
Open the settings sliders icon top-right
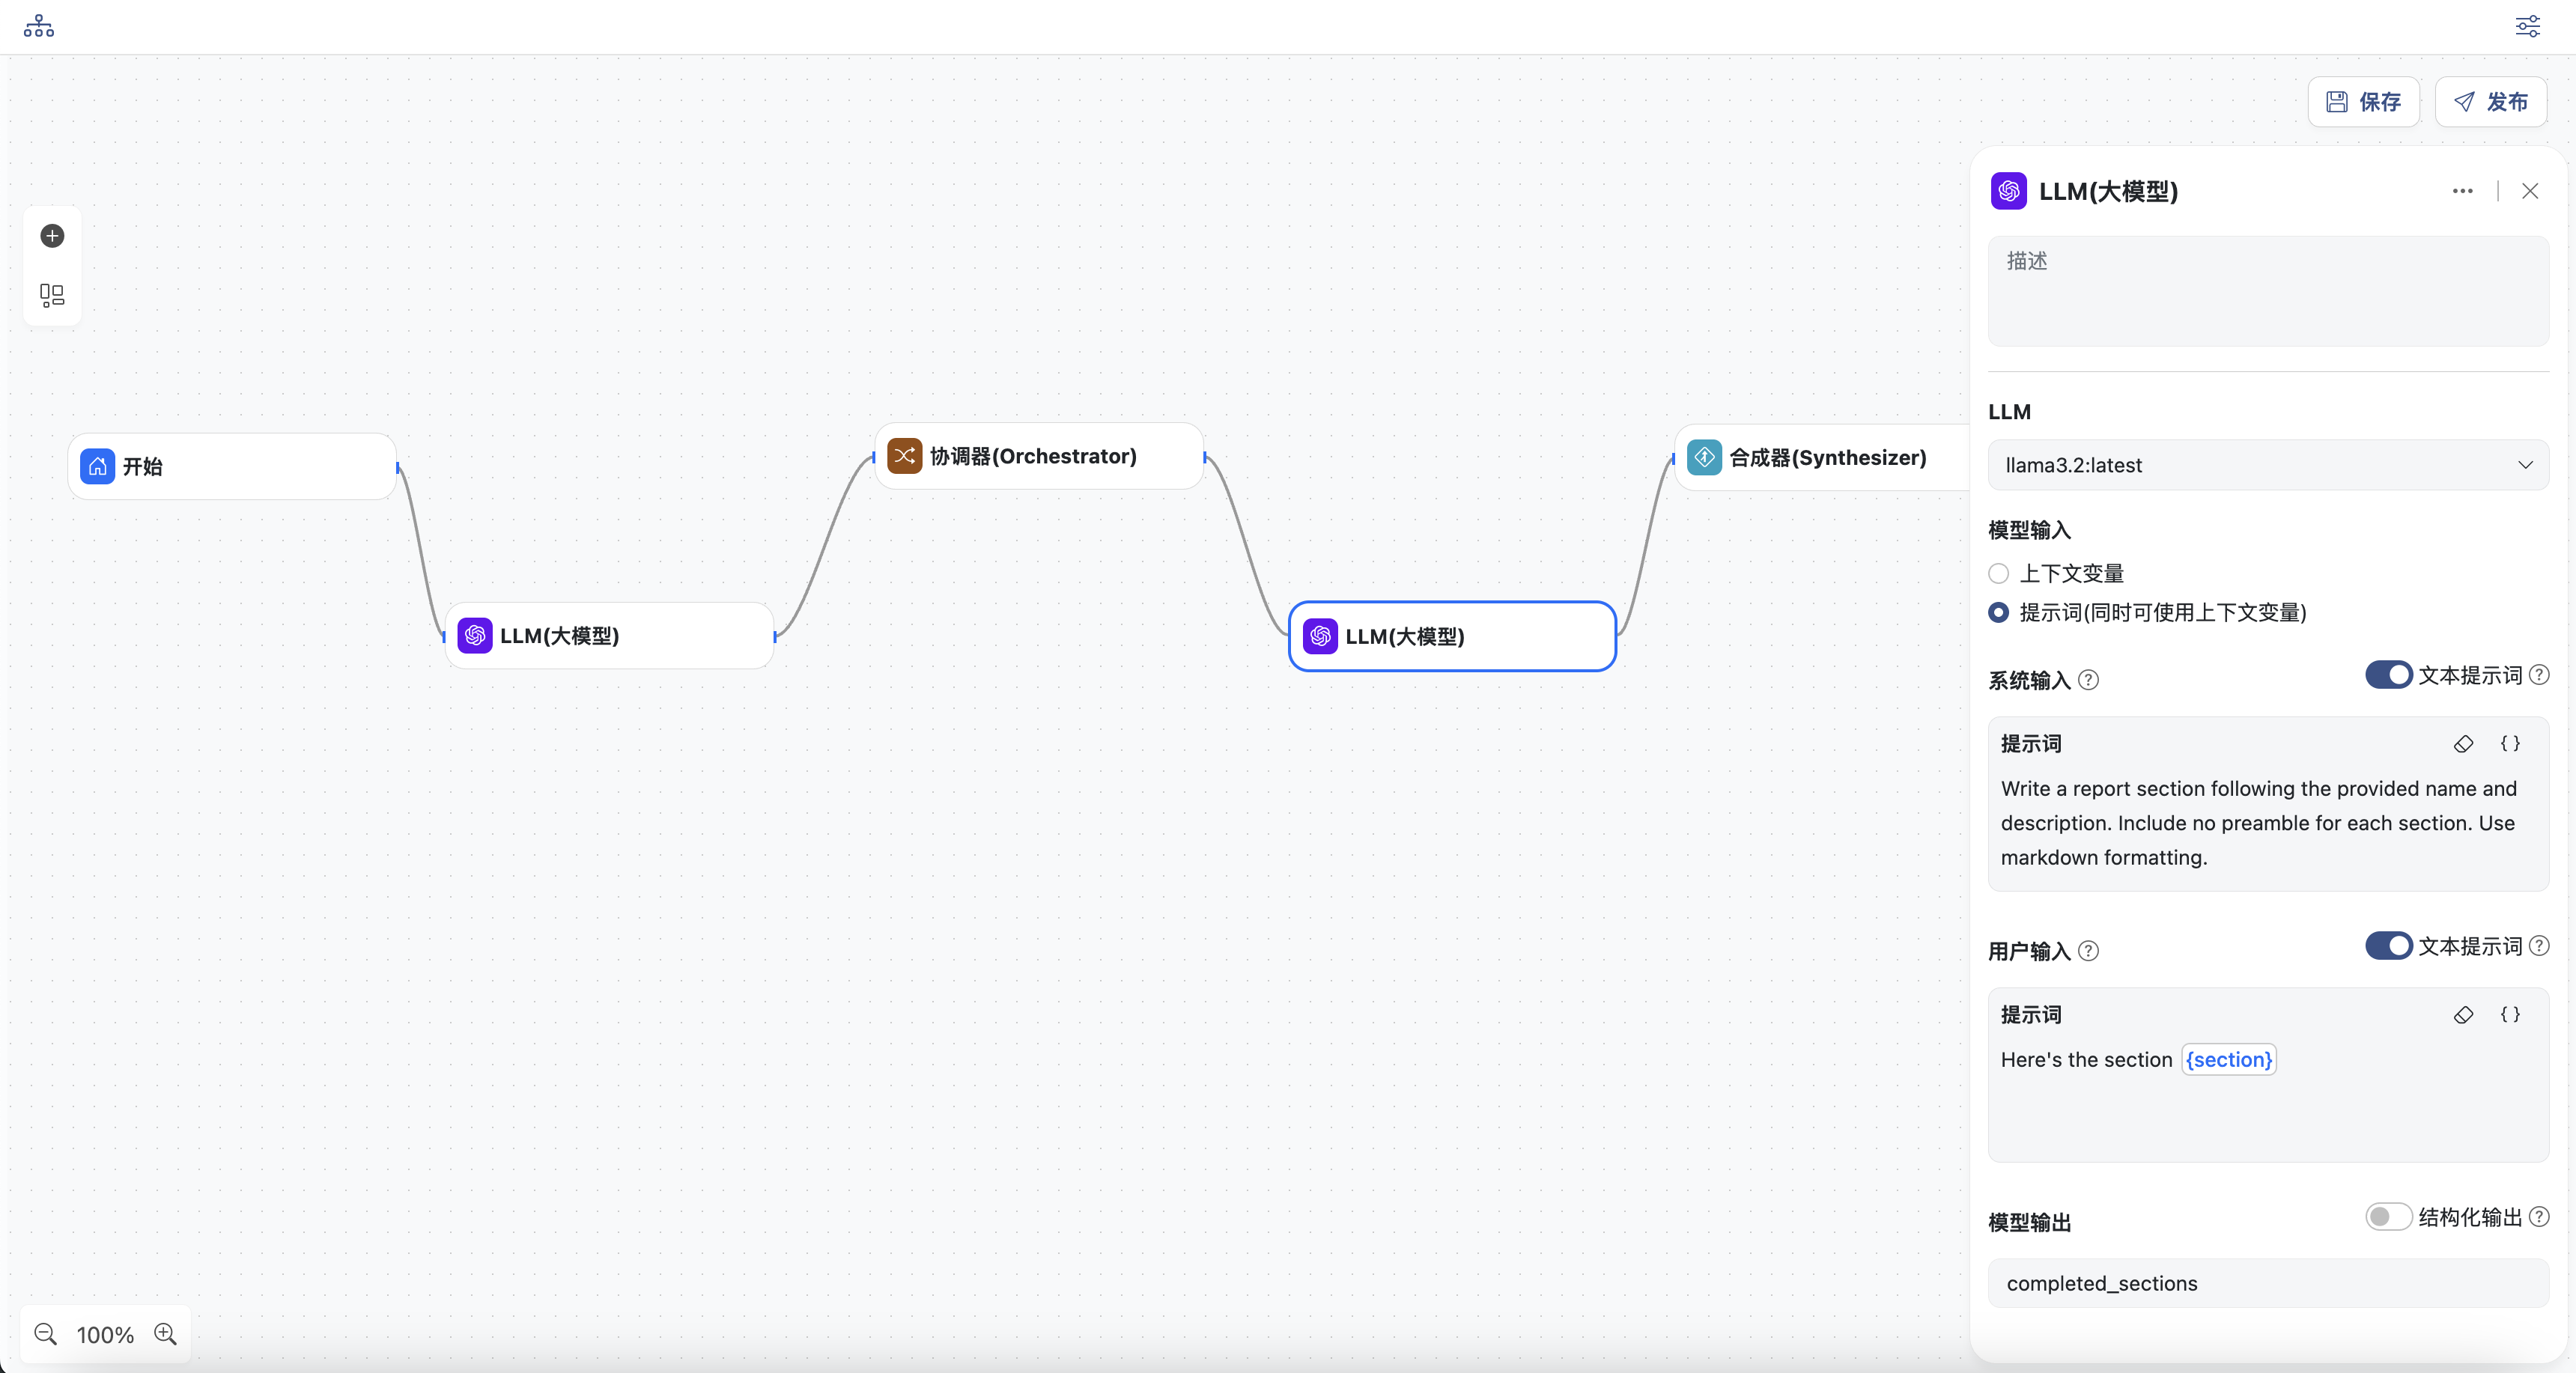point(2527,26)
